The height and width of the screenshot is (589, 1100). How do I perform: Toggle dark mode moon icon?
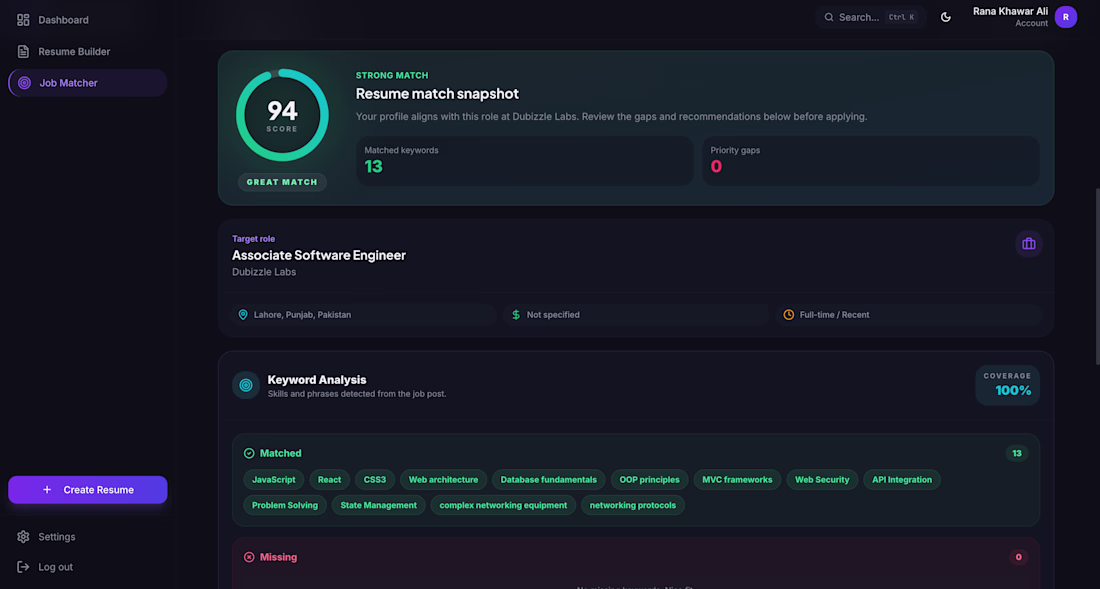click(946, 17)
